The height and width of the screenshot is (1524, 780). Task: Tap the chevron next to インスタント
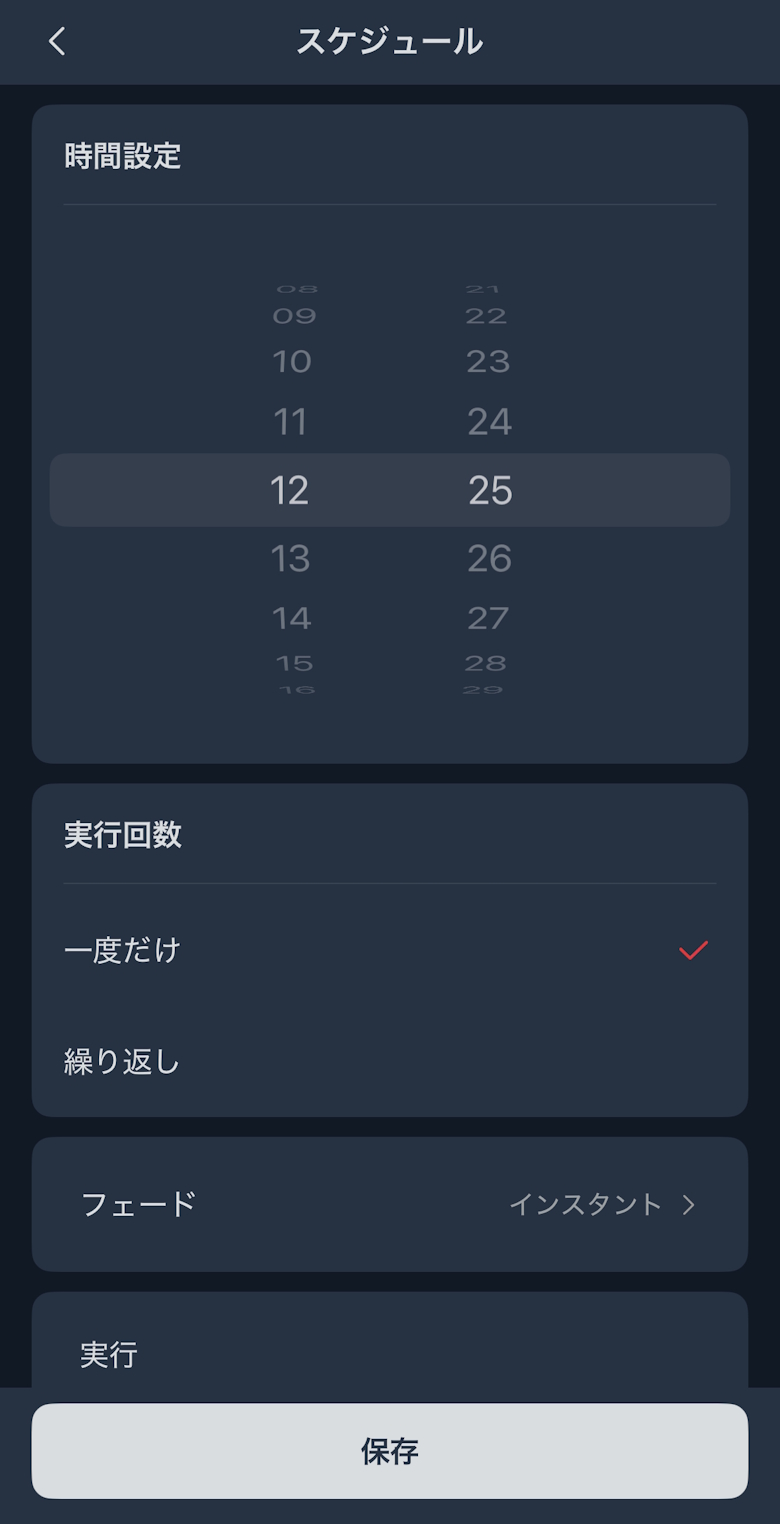click(x=688, y=1205)
